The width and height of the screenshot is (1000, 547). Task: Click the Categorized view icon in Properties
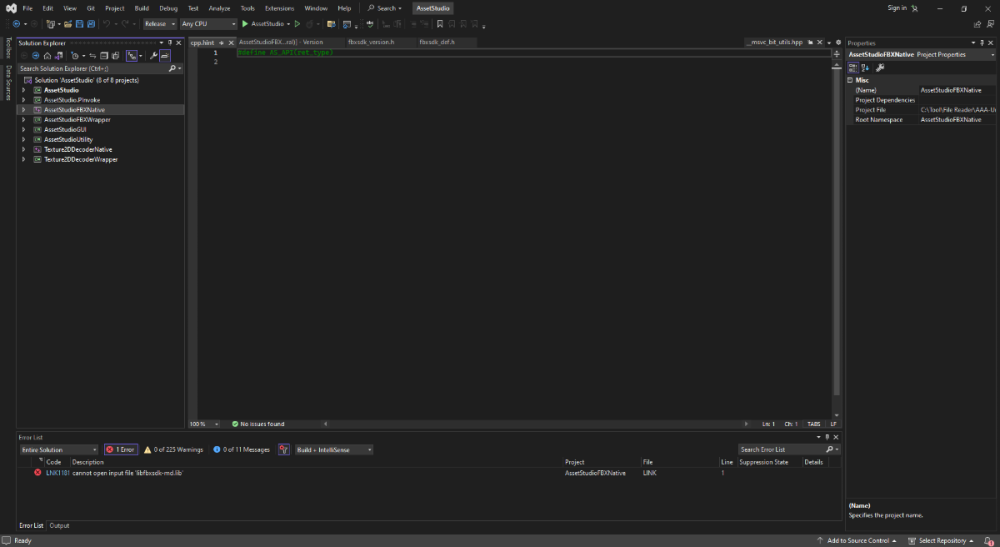tap(853, 68)
